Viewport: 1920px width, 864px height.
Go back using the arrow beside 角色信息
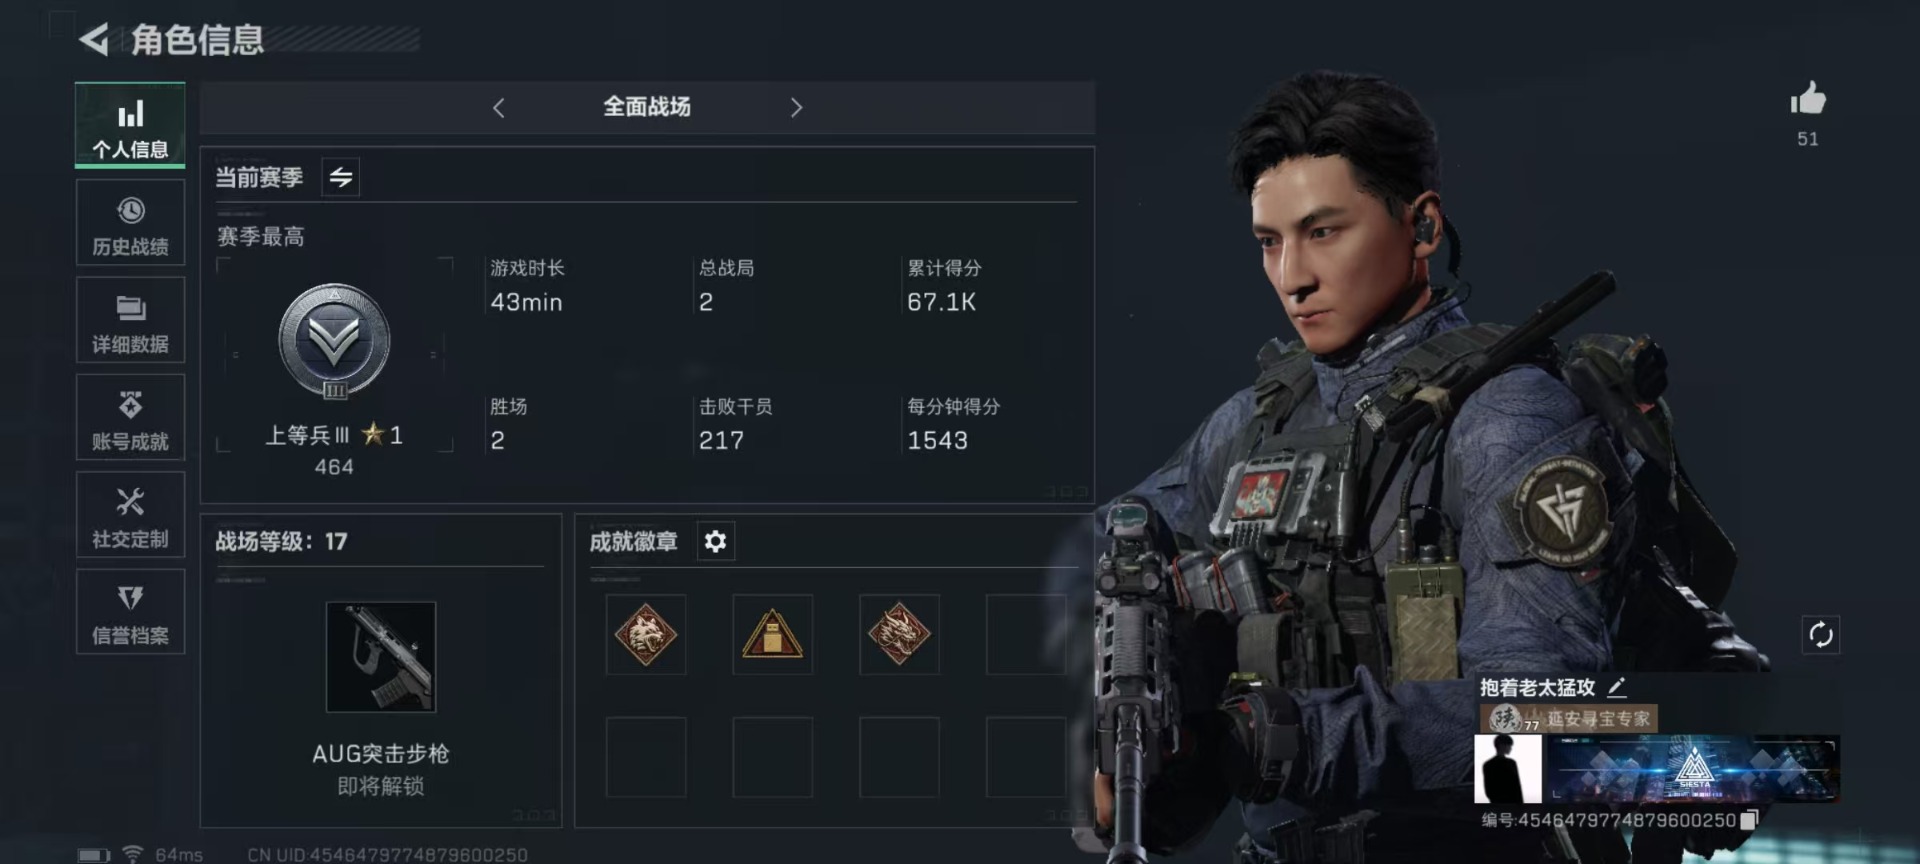94,40
